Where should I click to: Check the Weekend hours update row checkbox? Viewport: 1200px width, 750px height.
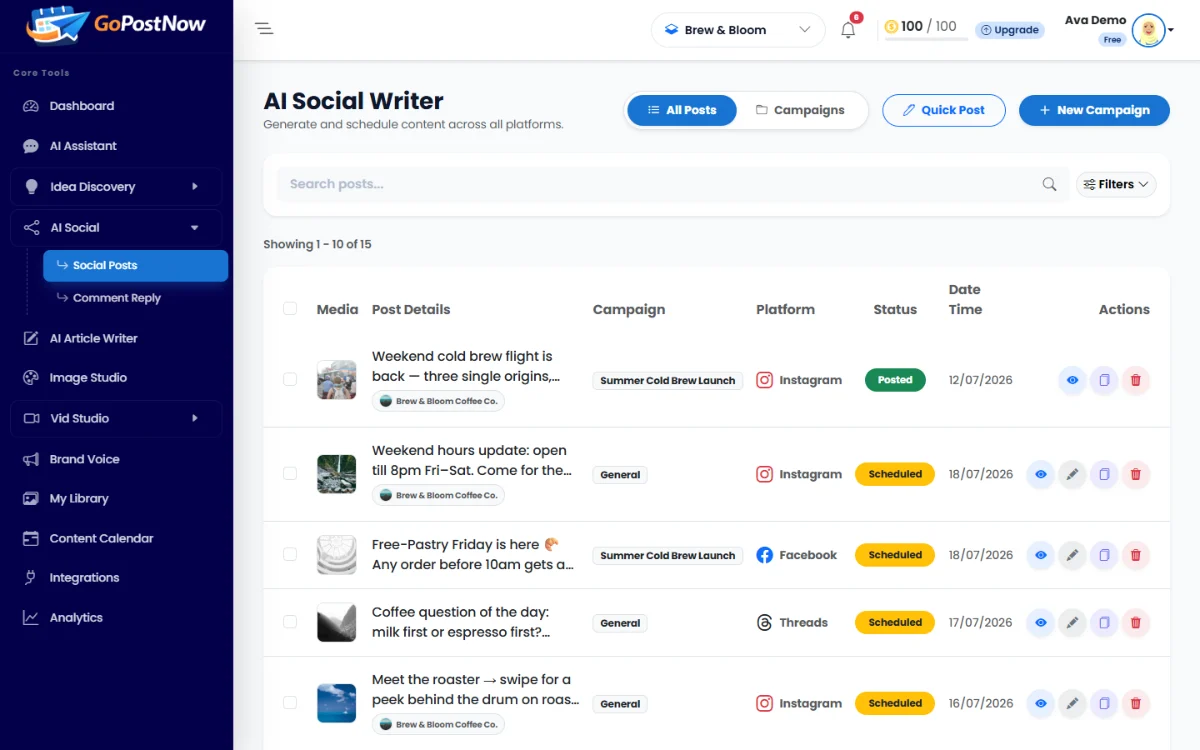pyautogui.click(x=290, y=473)
